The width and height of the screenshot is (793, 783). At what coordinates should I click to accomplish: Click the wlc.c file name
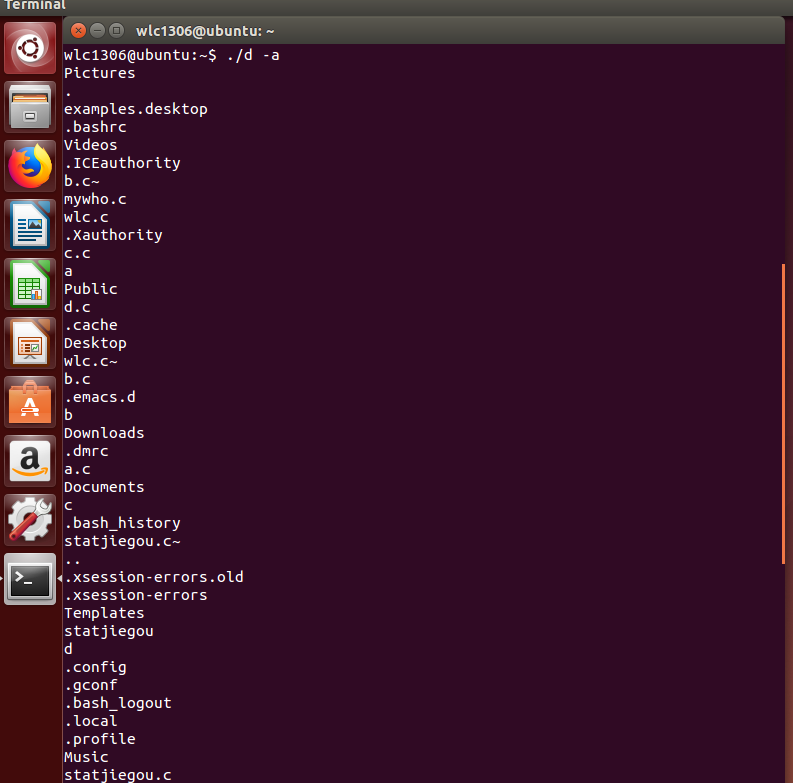coord(86,217)
